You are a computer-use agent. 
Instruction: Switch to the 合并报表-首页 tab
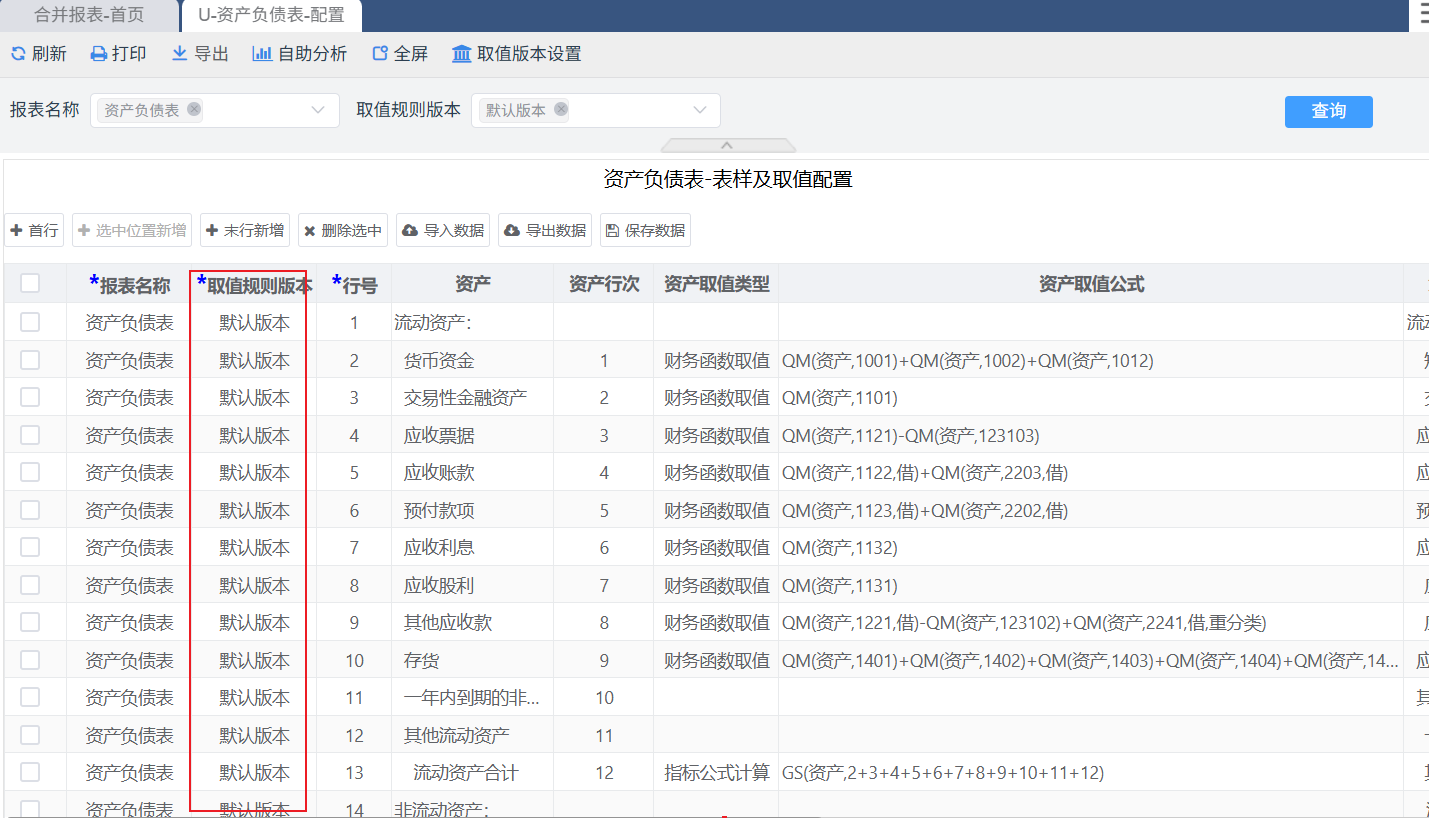pos(89,15)
